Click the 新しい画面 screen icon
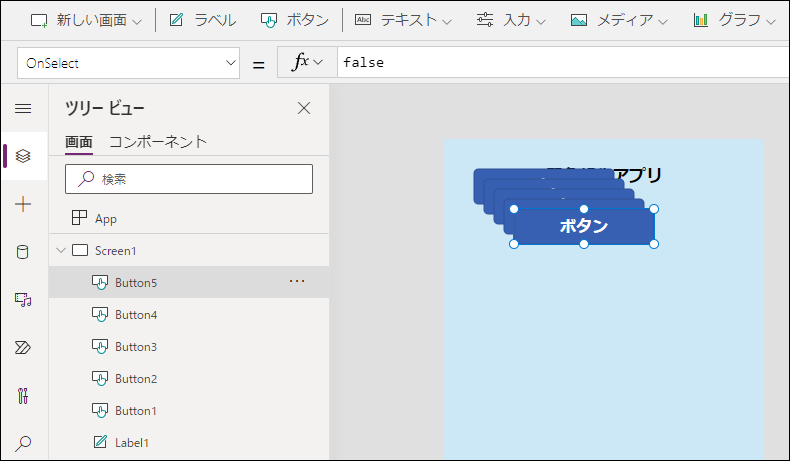The width and height of the screenshot is (790, 461). coord(39,20)
